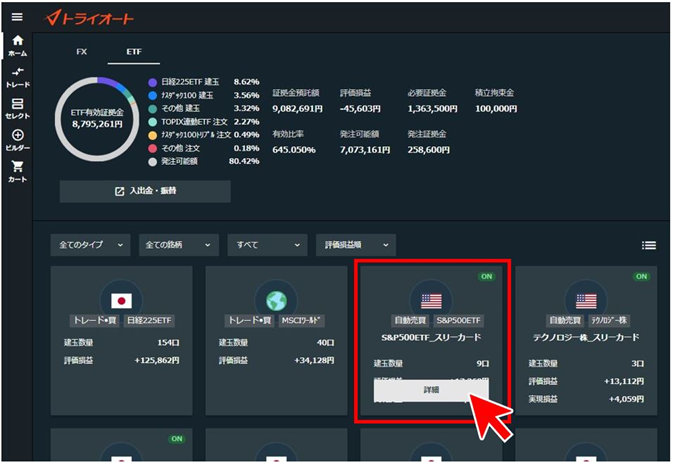Viewport: 673px width, 465px height.
Task: Click +125,862円 on 日経225ETF card
Action: [157, 361]
